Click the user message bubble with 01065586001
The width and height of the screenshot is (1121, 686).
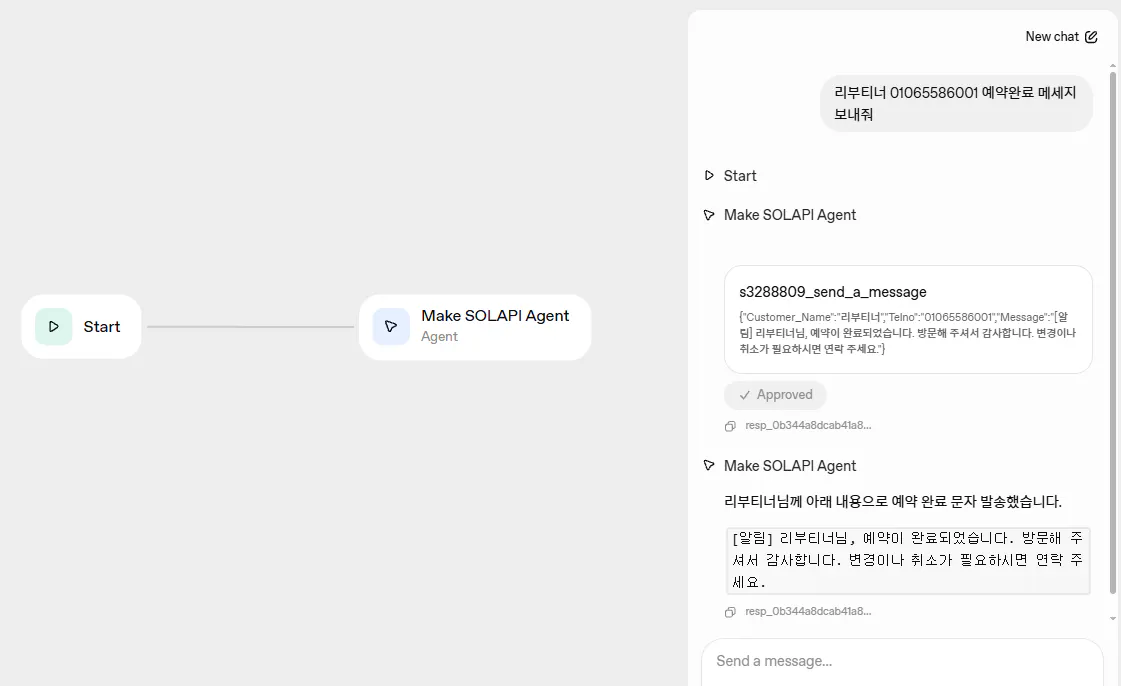point(956,104)
